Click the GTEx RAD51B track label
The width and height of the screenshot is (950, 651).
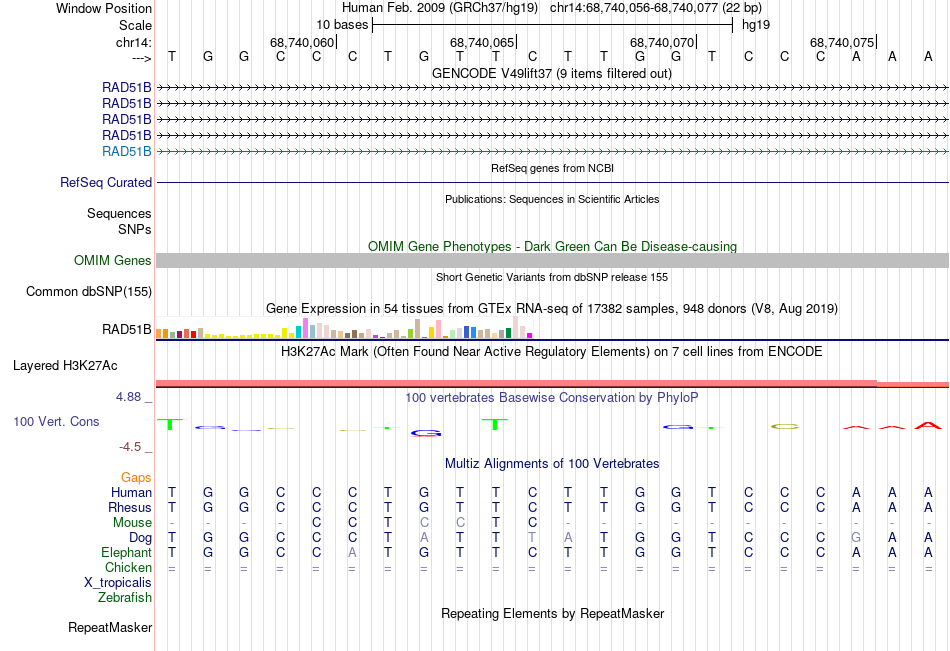(127, 330)
